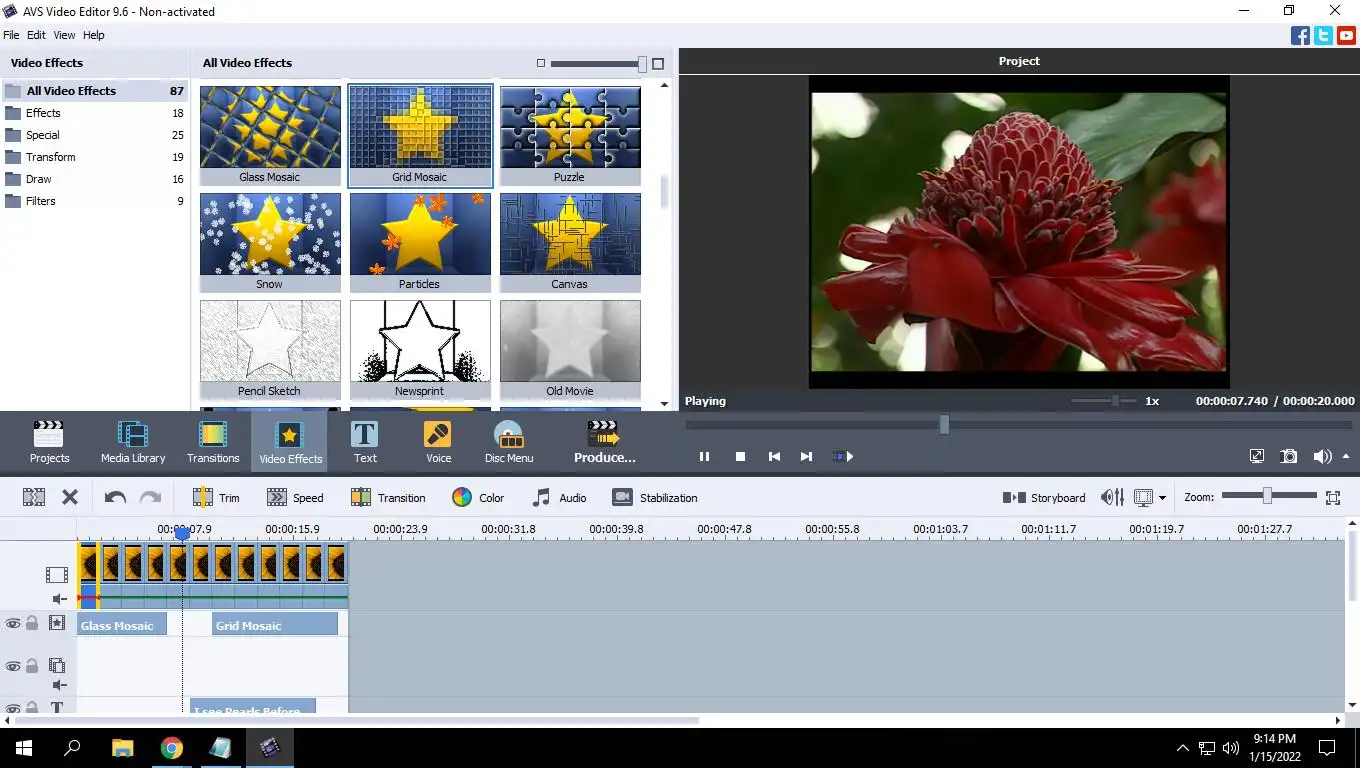Select the Special category folder
This screenshot has height=768, width=1360.
pos(95,135)
